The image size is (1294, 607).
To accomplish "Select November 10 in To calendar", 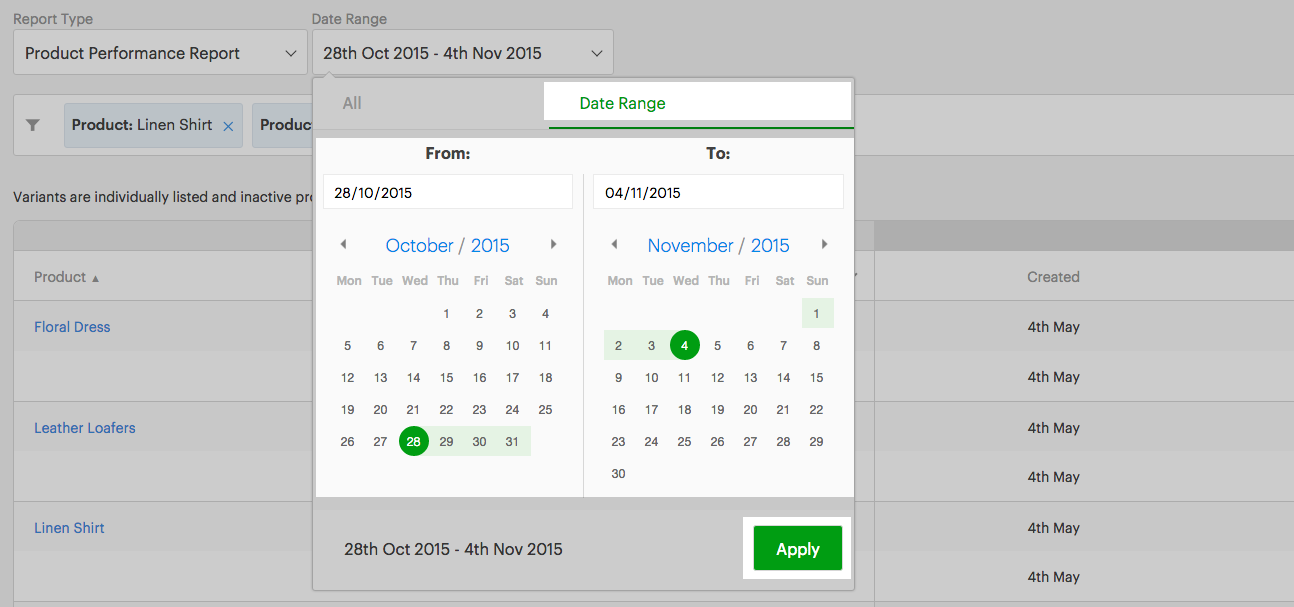I will tap(652, 378).
